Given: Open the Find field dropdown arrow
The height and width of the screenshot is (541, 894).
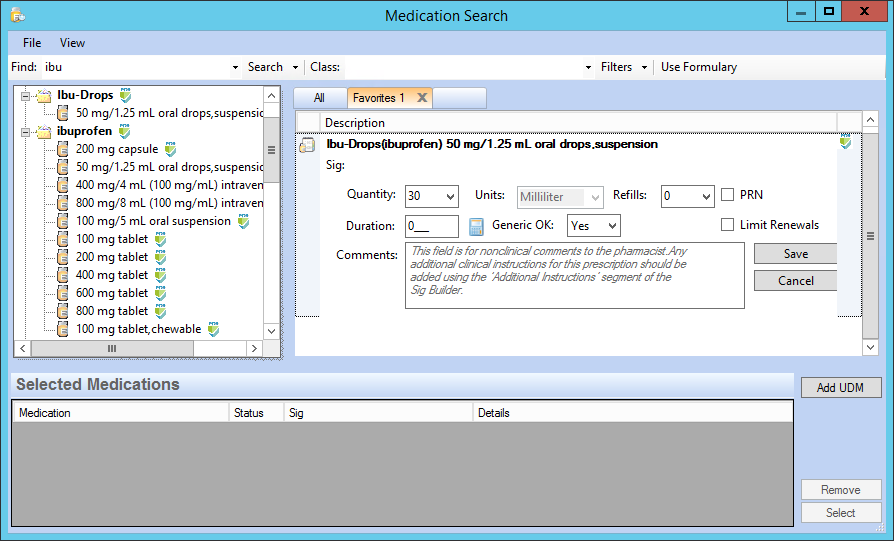Looking at the screenshot, I should click(x=235, y=67).
